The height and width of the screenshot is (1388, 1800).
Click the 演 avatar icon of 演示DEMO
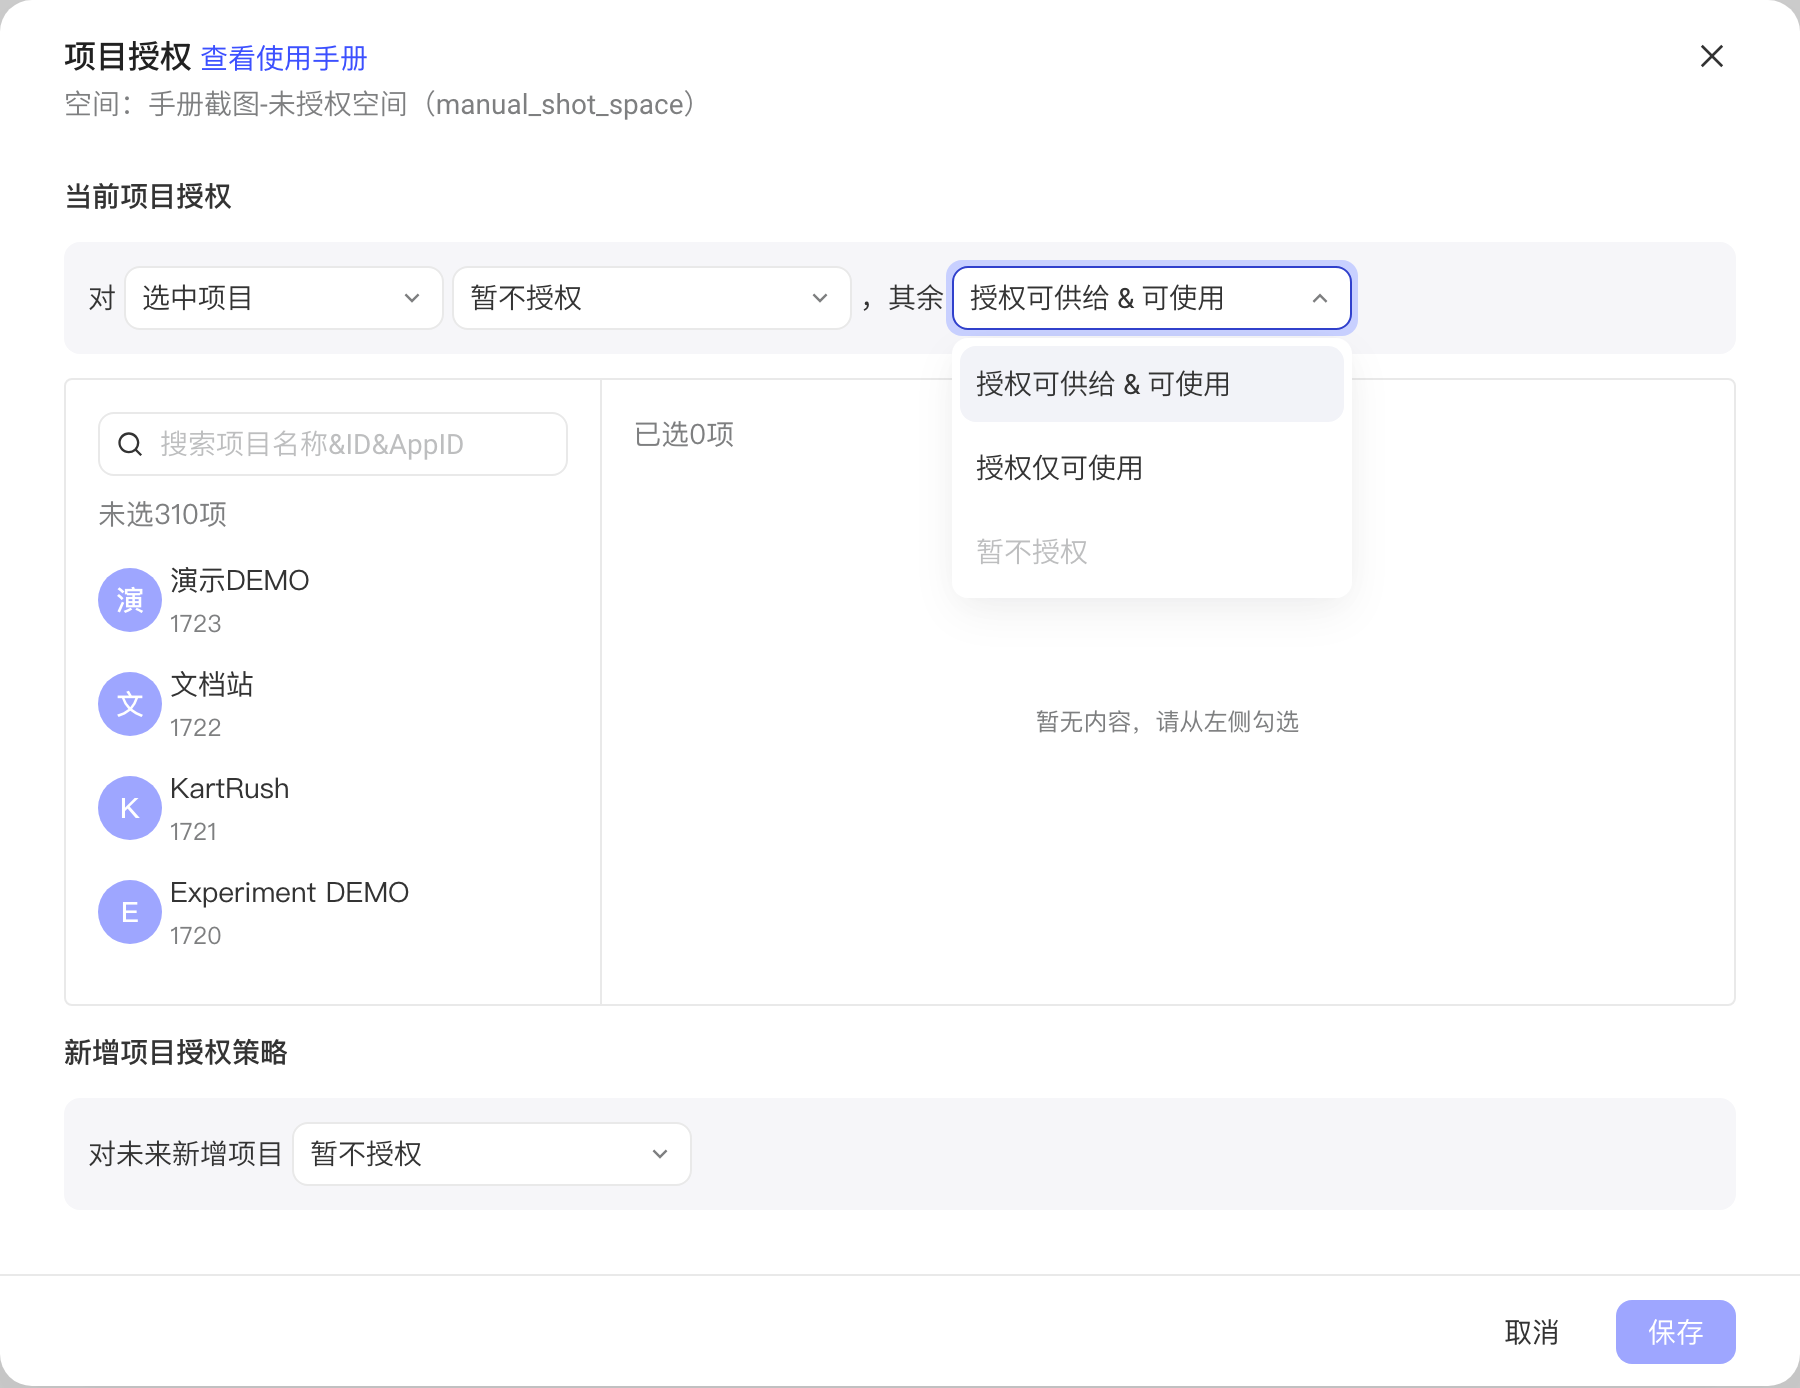pyautogui.click(x=130, y=600)
